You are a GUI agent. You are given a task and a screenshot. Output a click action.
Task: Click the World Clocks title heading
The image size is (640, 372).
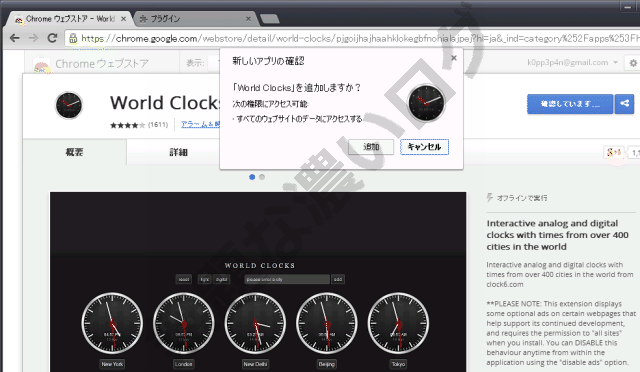pos(165,103)
